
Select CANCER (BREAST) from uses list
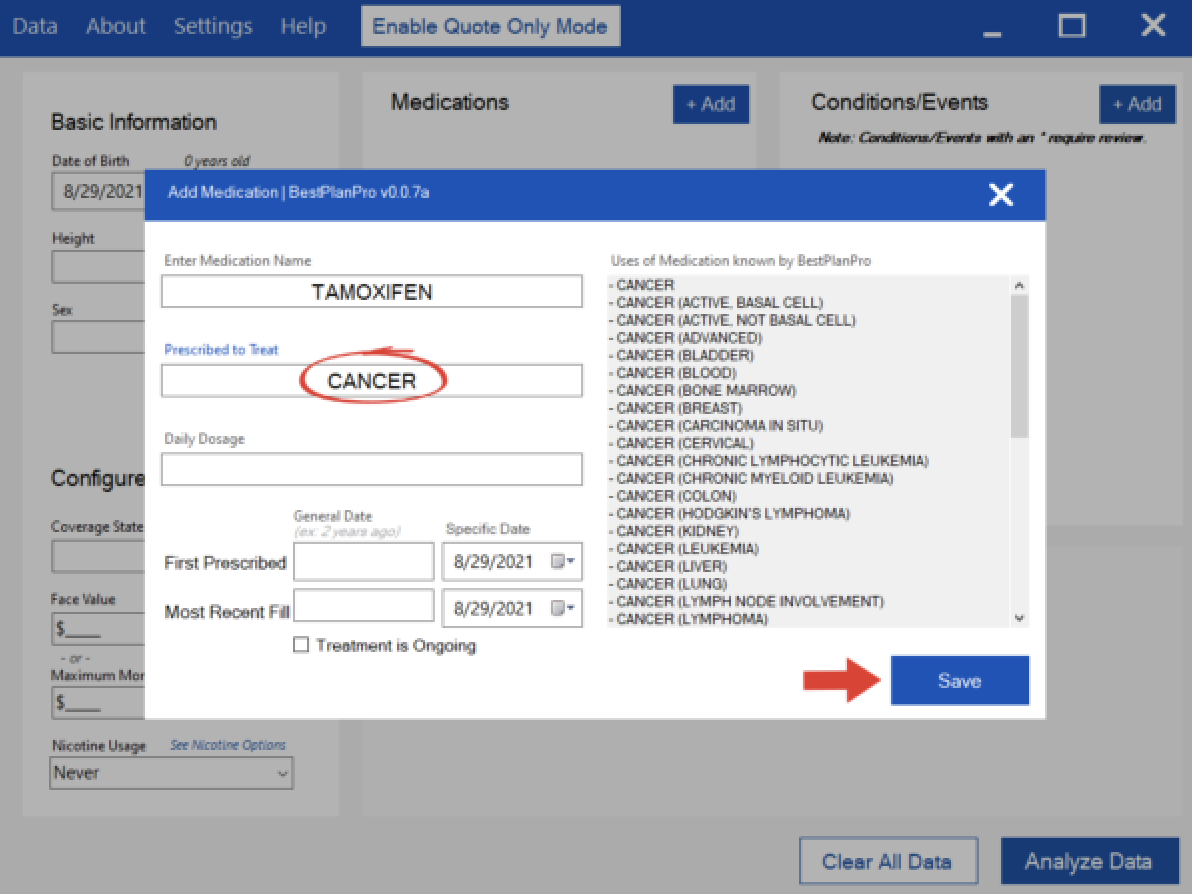(x=679, y=408)
